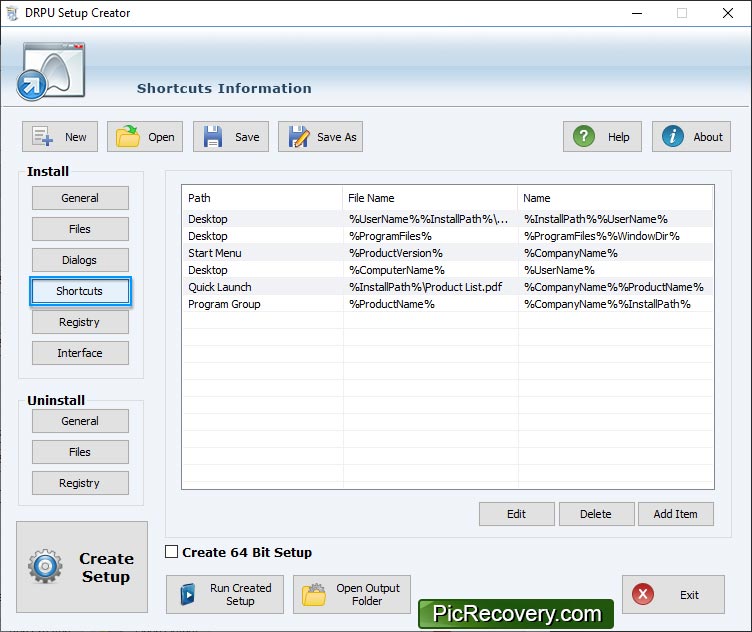
Task: Open the Uninstall Registry section
Action: pyautogui.click(x=80, y=483)
